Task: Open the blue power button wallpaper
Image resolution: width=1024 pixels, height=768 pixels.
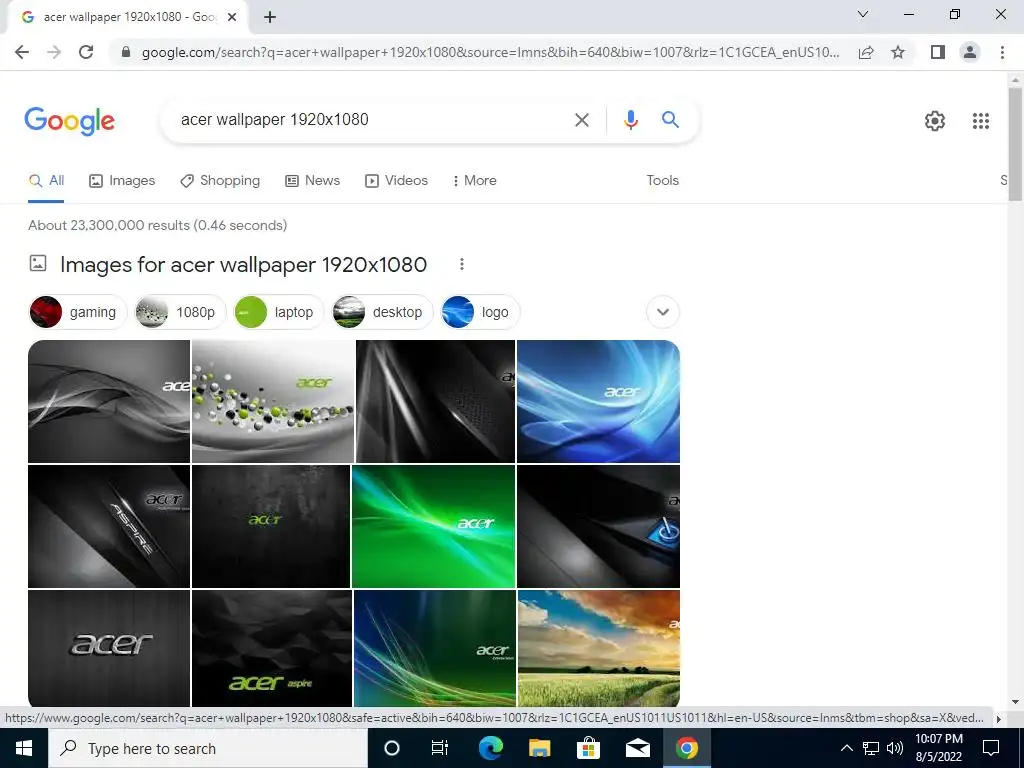Action: (598, 526)
